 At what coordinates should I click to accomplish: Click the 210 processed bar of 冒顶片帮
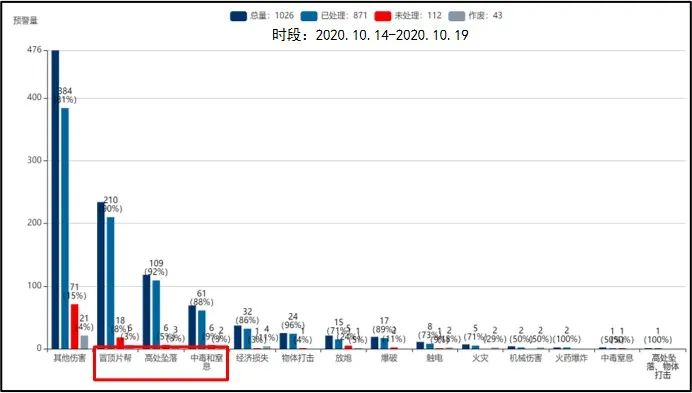[x=110, y=283]
